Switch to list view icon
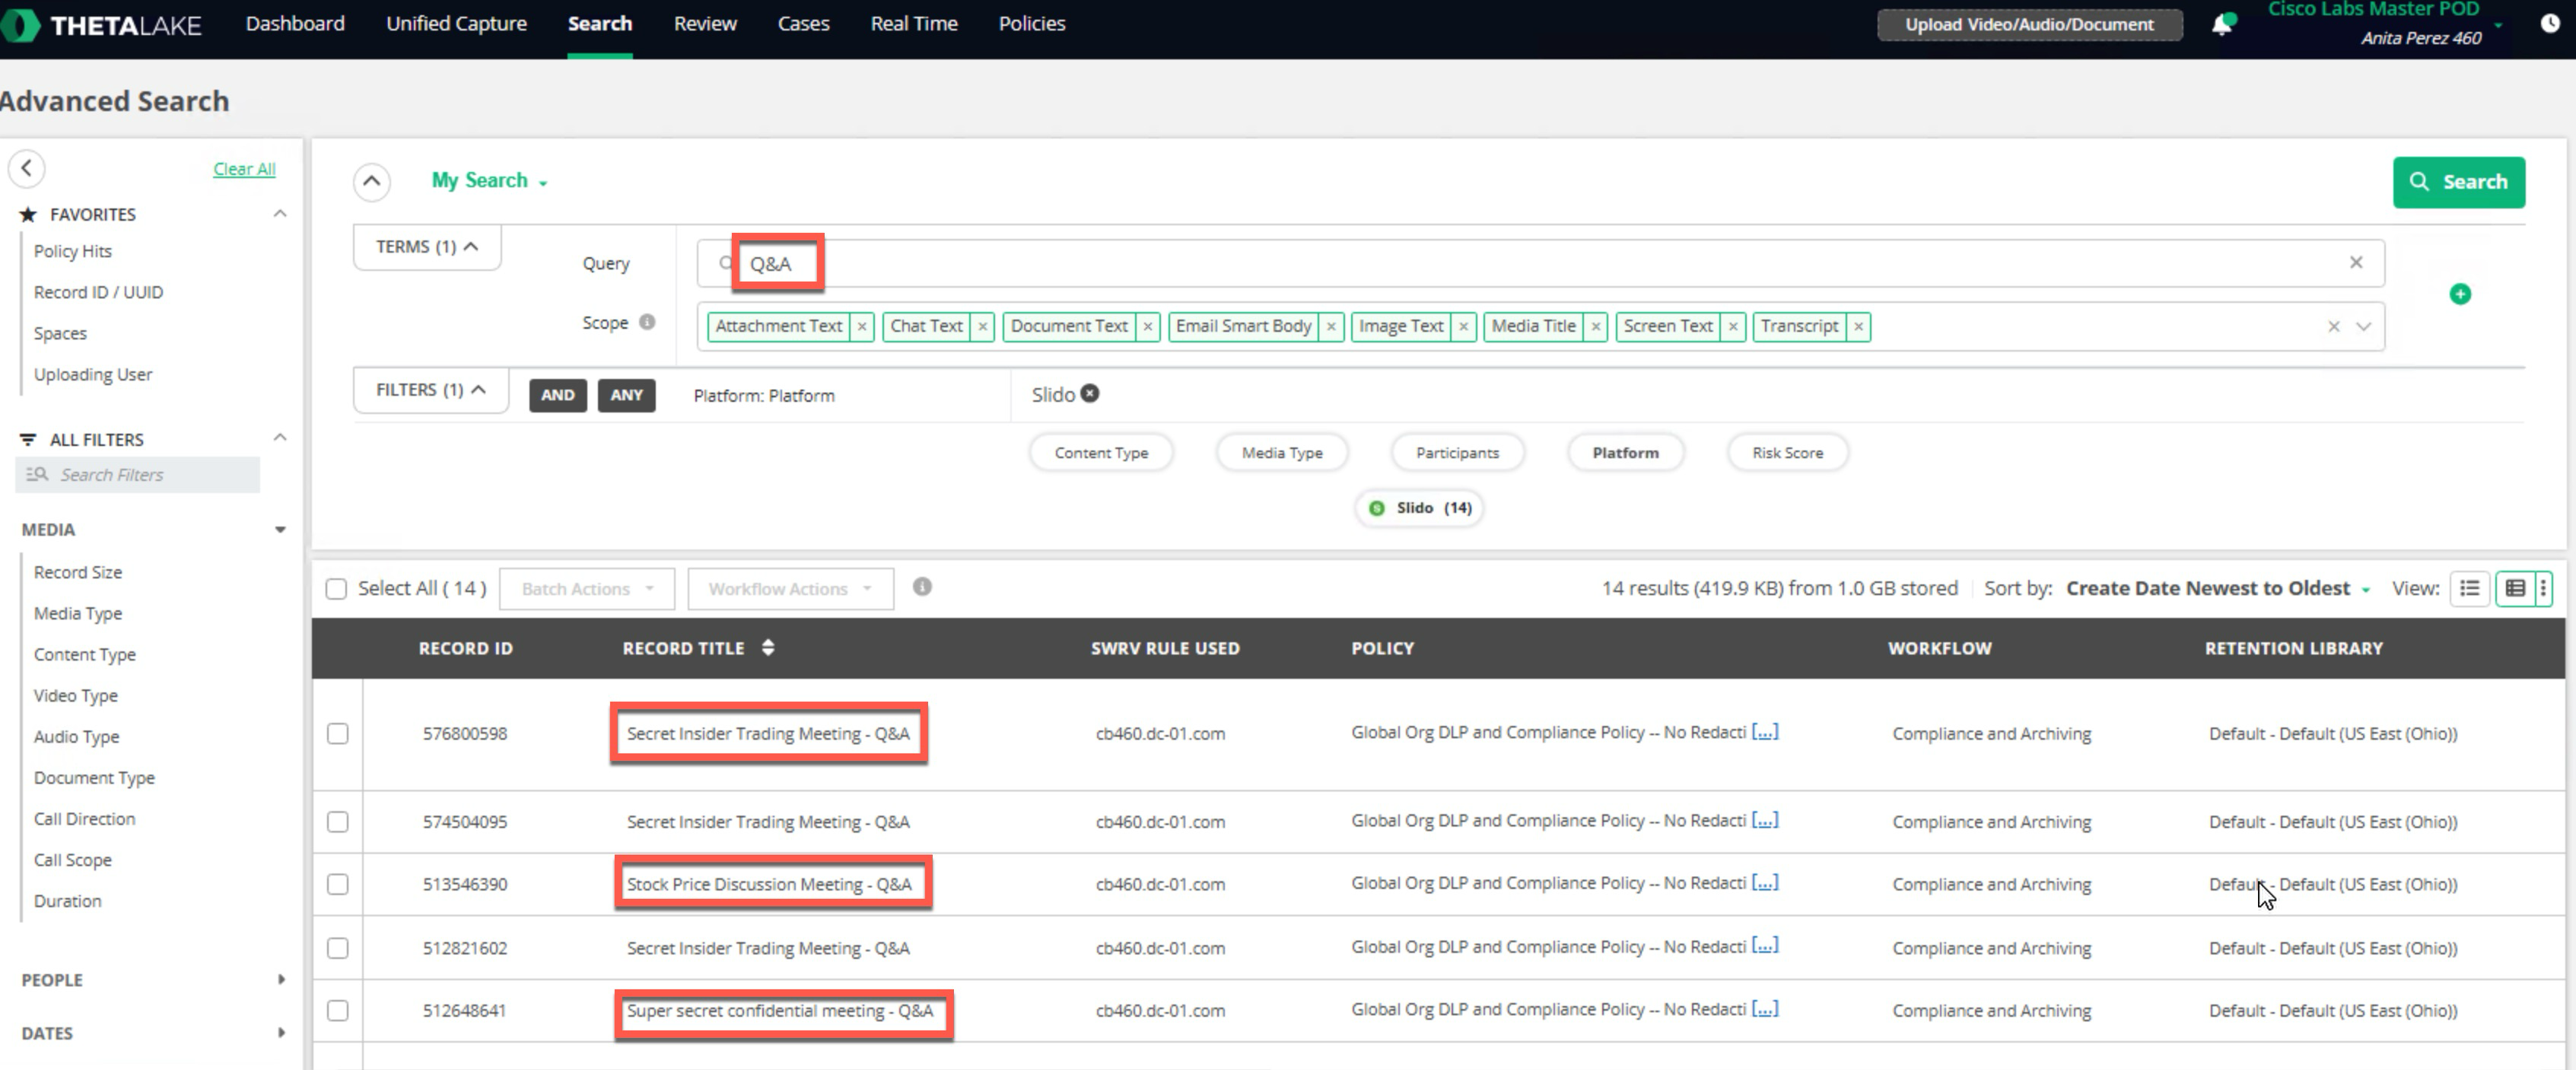This screenshot has width=2576, height=1070. click(x=2469, y=588)
